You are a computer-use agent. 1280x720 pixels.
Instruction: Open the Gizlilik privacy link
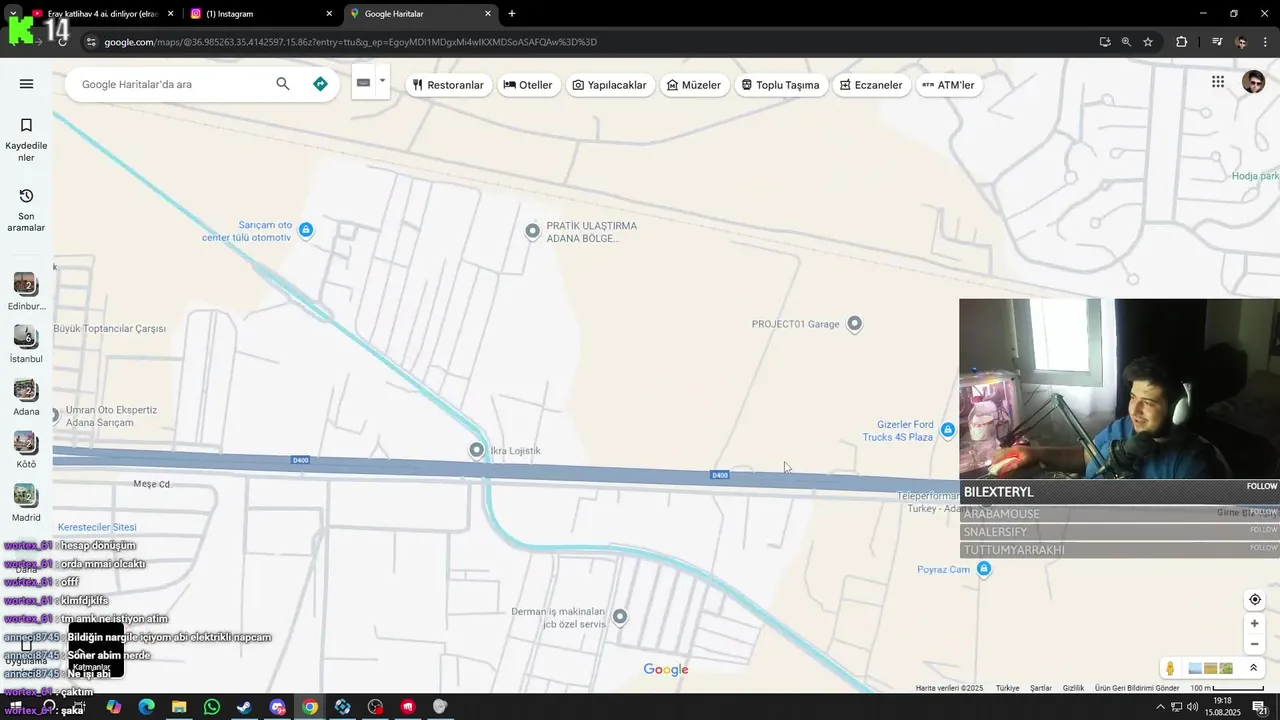pos(1073,688)
